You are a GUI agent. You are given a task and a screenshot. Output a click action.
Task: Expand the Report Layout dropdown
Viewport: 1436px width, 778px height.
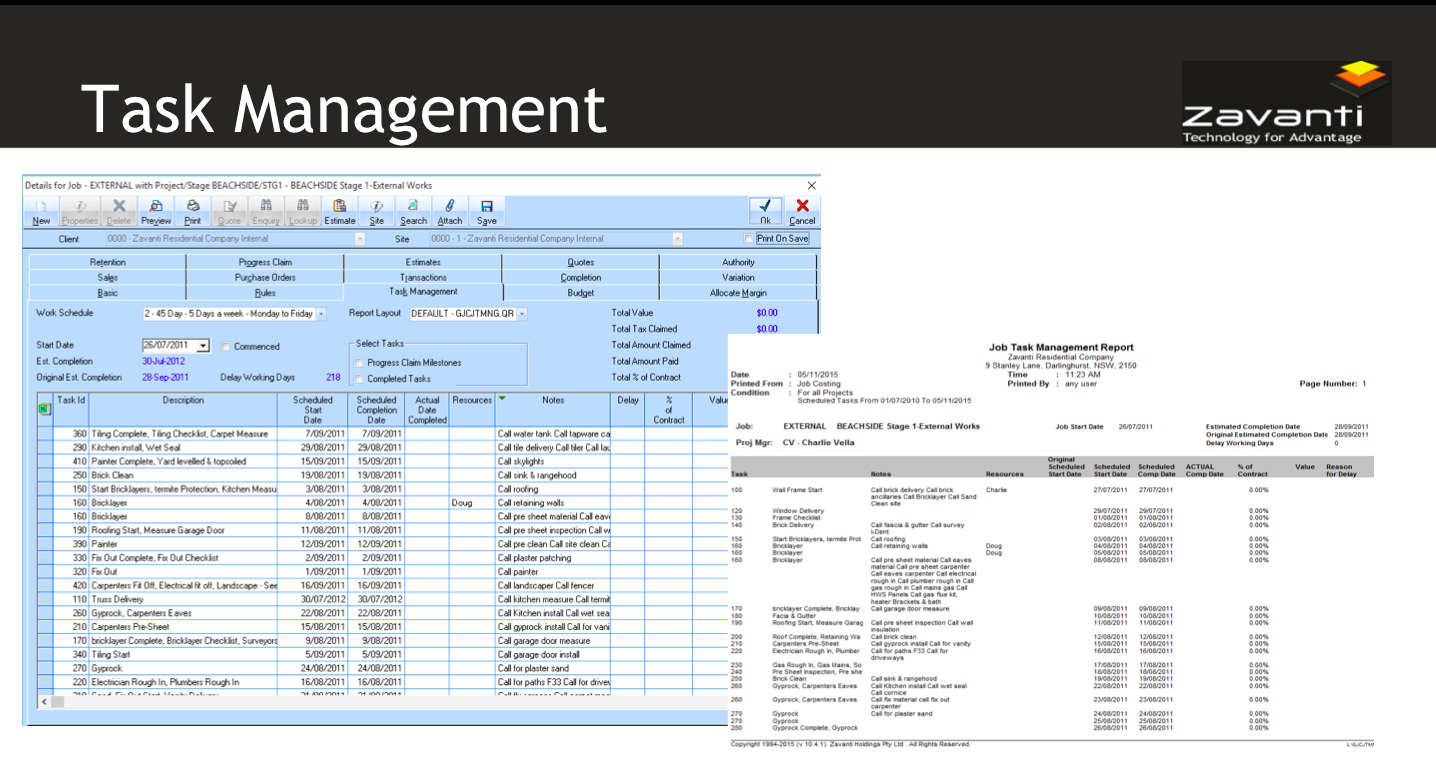pos(522,313)
